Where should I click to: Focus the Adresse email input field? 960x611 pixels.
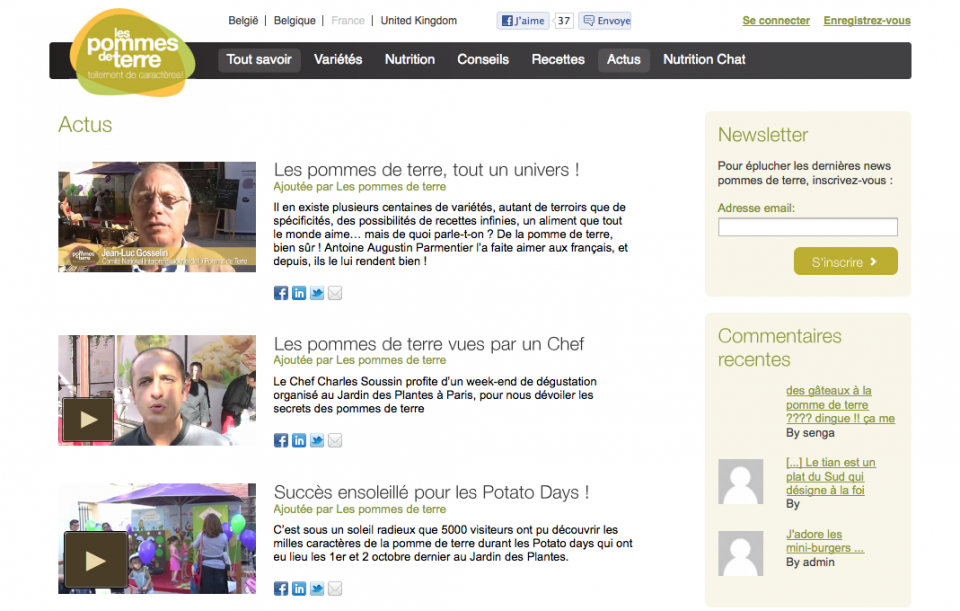[808, 227]
